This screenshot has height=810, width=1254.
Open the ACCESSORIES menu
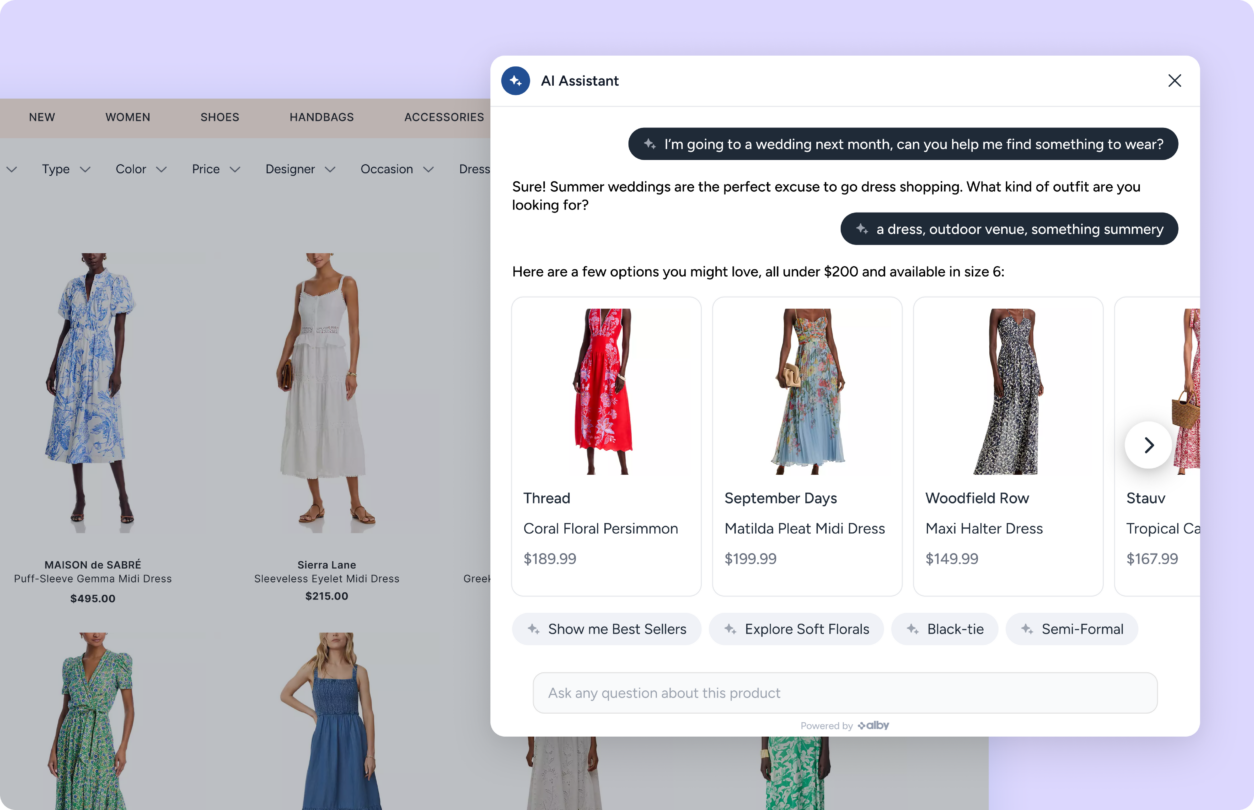(x=444, y=117)
